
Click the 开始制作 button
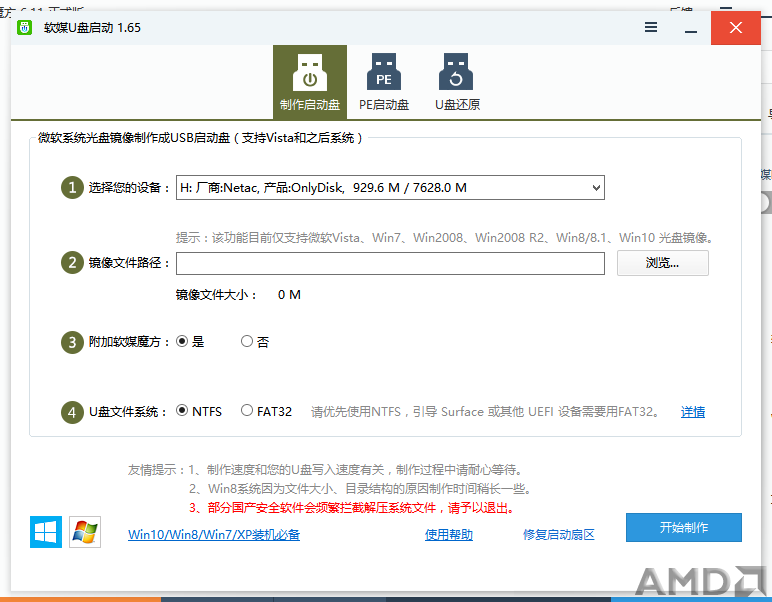(684, 528)
